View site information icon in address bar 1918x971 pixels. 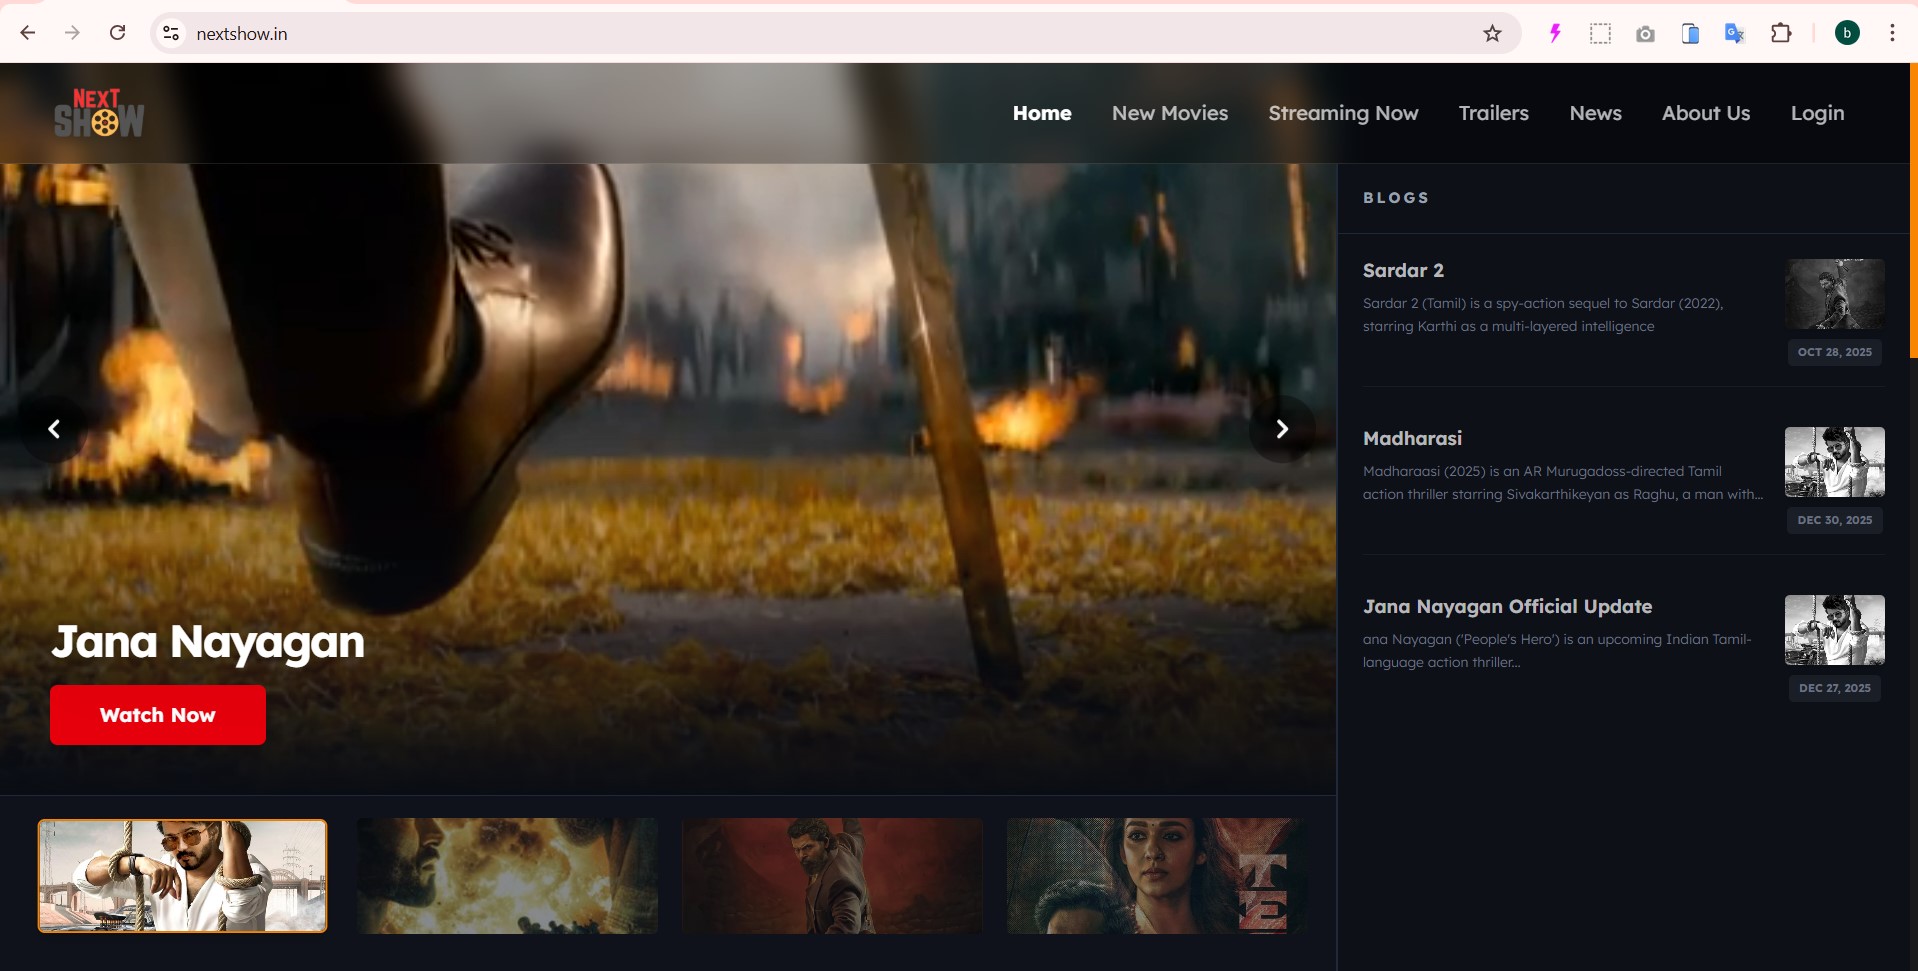click(171, 34)
